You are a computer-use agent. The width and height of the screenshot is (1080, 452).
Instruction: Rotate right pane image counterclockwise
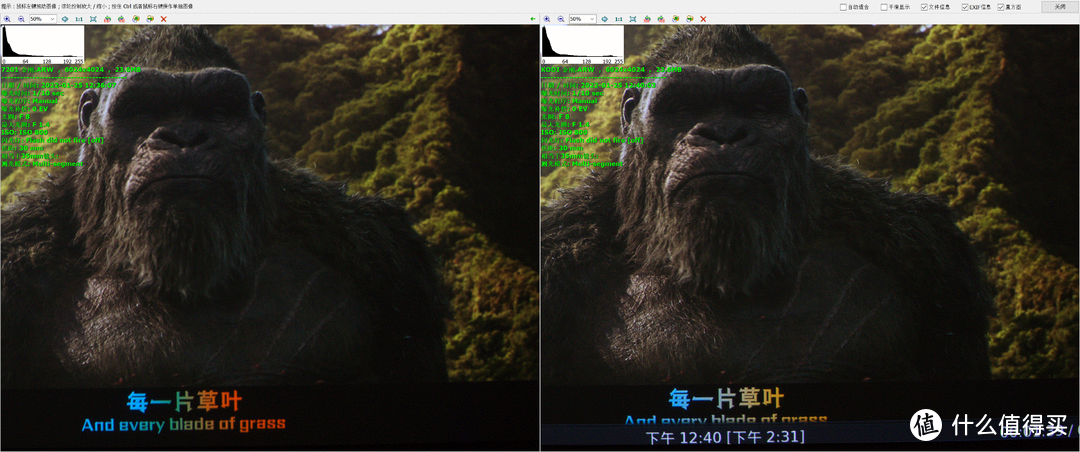647,19
